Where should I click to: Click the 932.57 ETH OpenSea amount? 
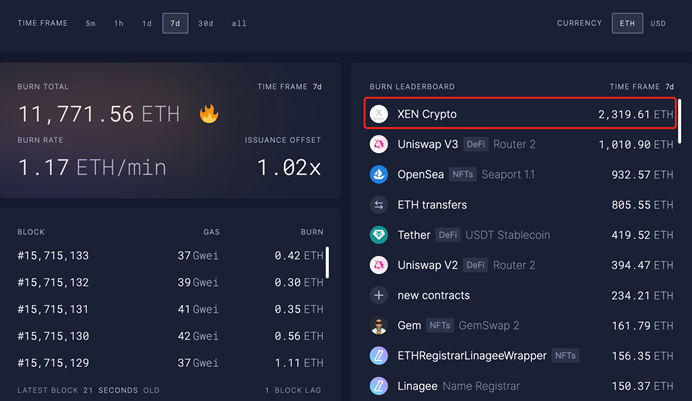coord(643,175)
